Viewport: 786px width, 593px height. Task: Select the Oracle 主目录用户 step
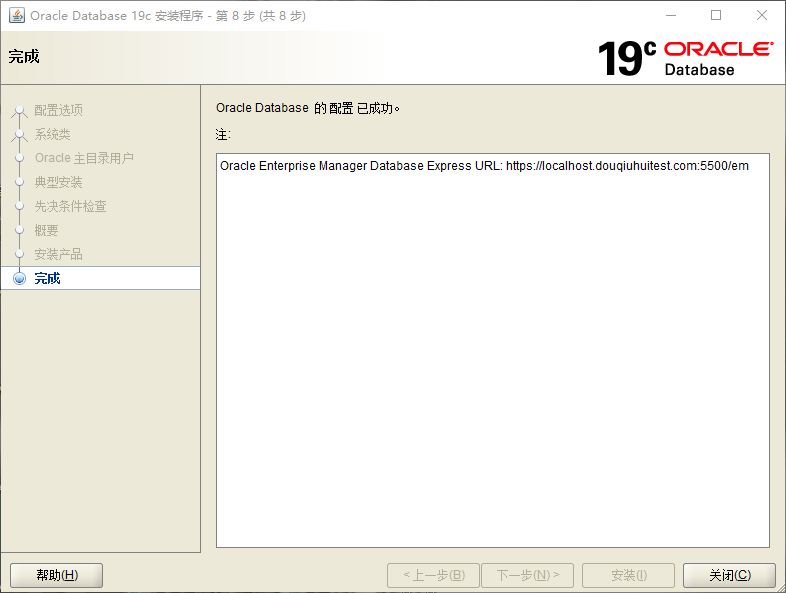pos(84,158)
